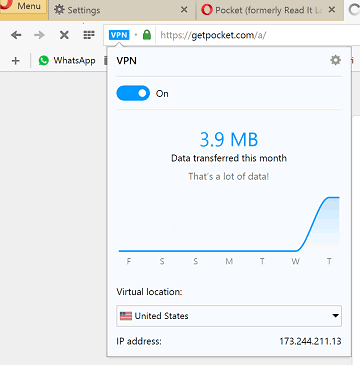This screenshot has height=365, width=360.
Task: Stop loading the page
Action: point(64,35)
